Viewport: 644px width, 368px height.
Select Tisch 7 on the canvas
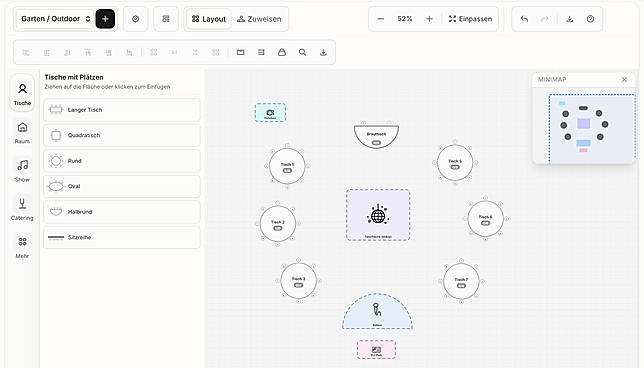(x=461, y=281)
